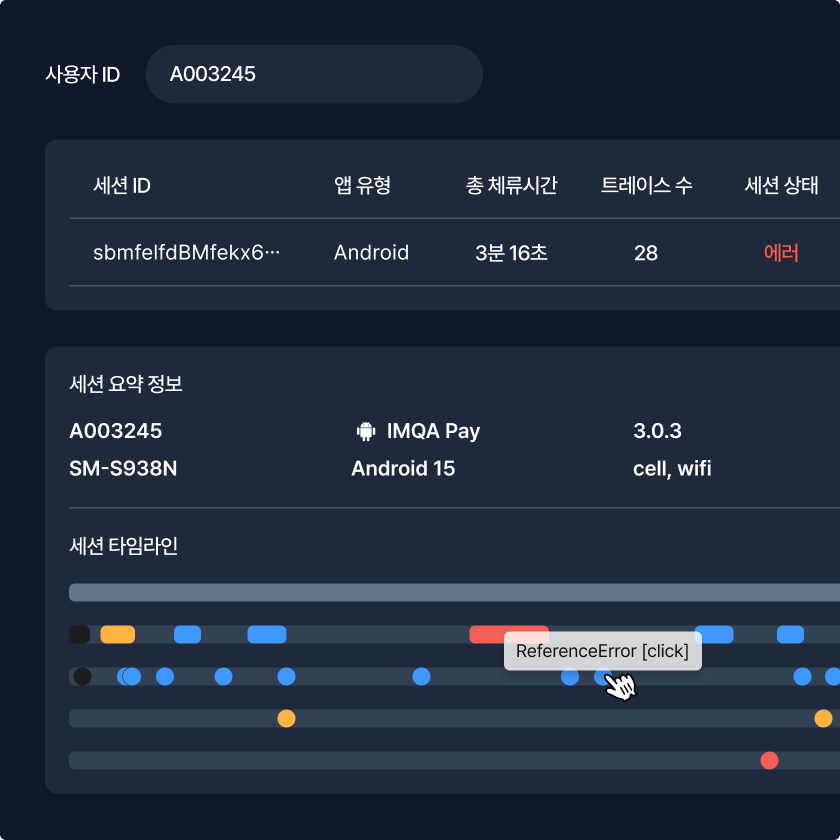
Task: Select the rightmost blue marker on the first row
Action: click(x=791, y=634)
